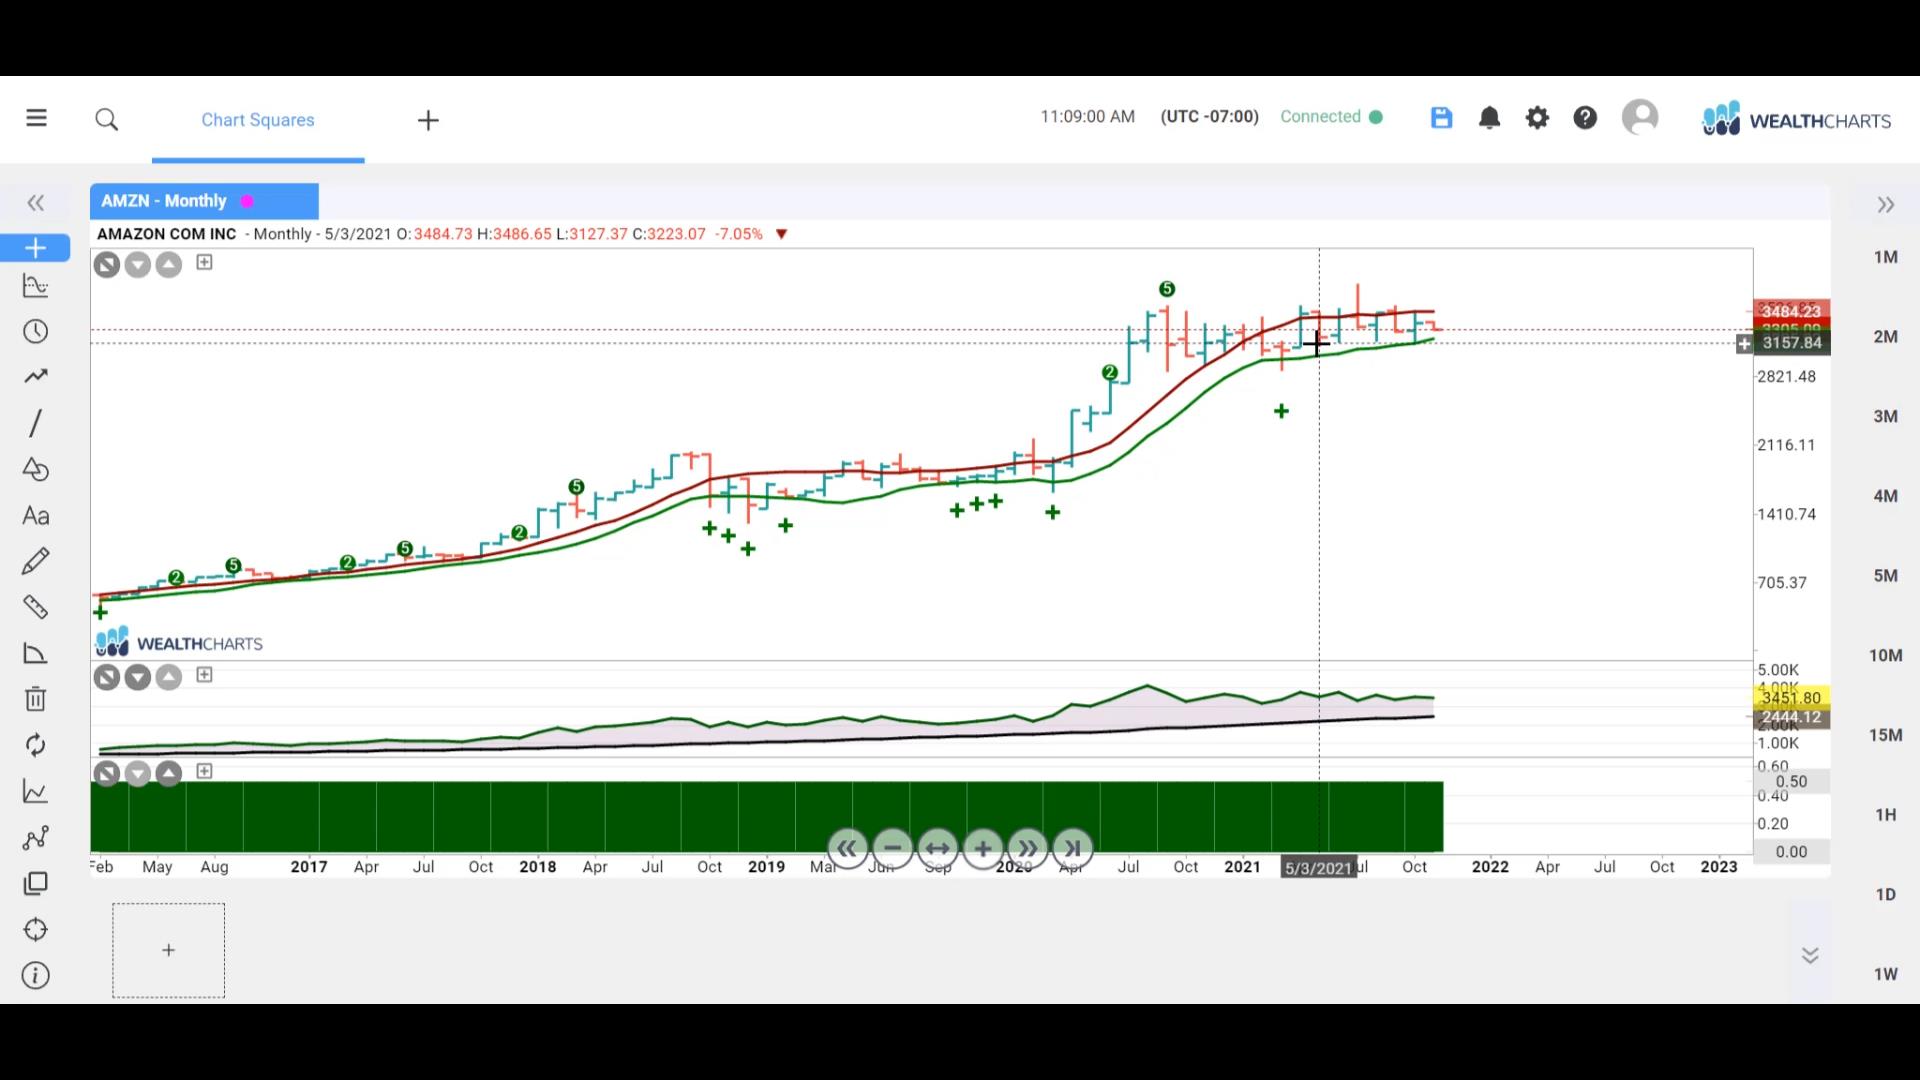Select the ruler measure tool

tap(35, 607)
